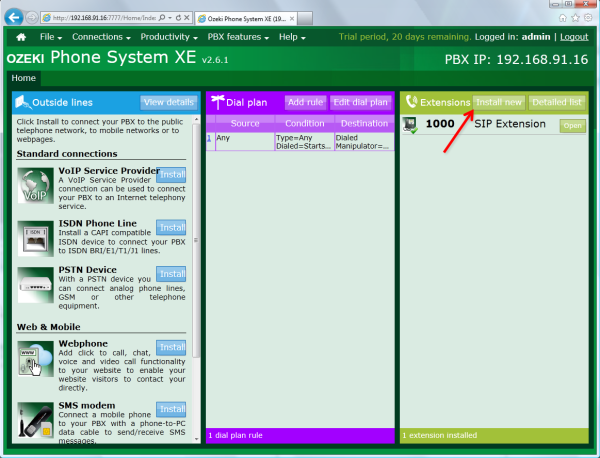Viewport: 600px width, 458px height.
Task: Click the 1 dial plan rule status text
Action: (x=235, y=435)
